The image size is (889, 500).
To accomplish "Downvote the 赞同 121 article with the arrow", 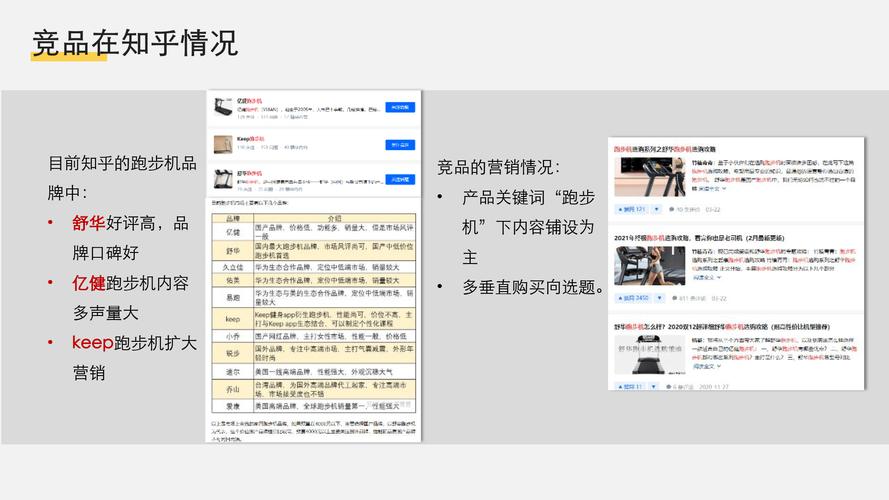I will [657, 209].
